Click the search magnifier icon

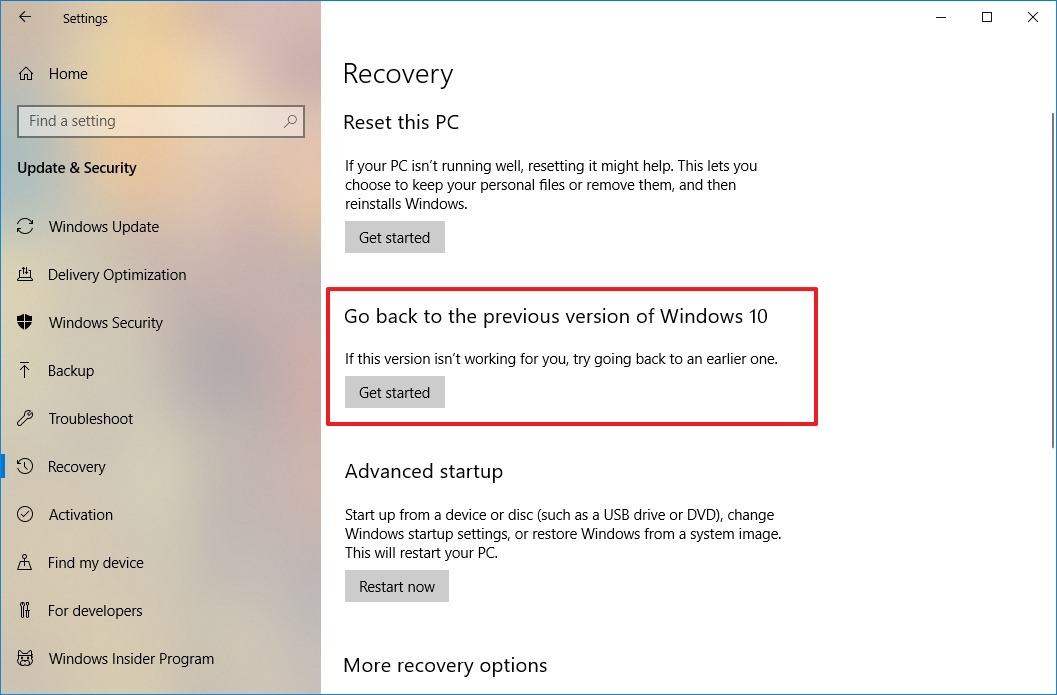point(290,121)
